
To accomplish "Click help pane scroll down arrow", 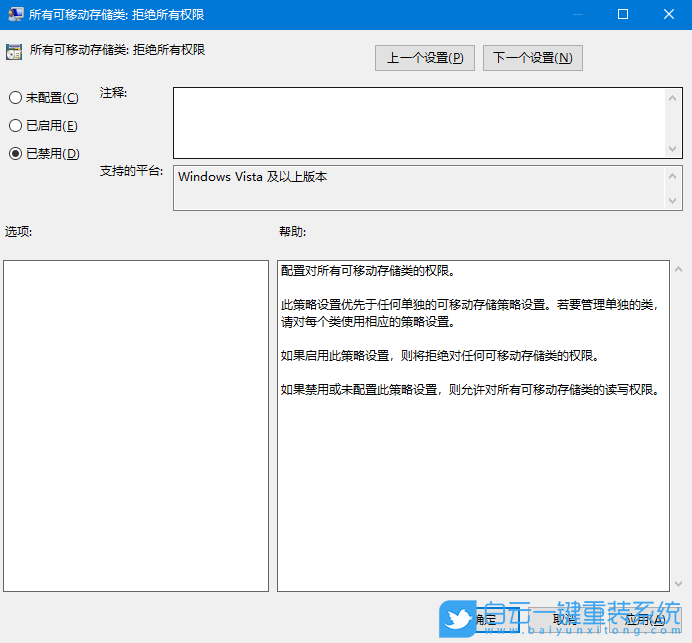I will 678,584.
